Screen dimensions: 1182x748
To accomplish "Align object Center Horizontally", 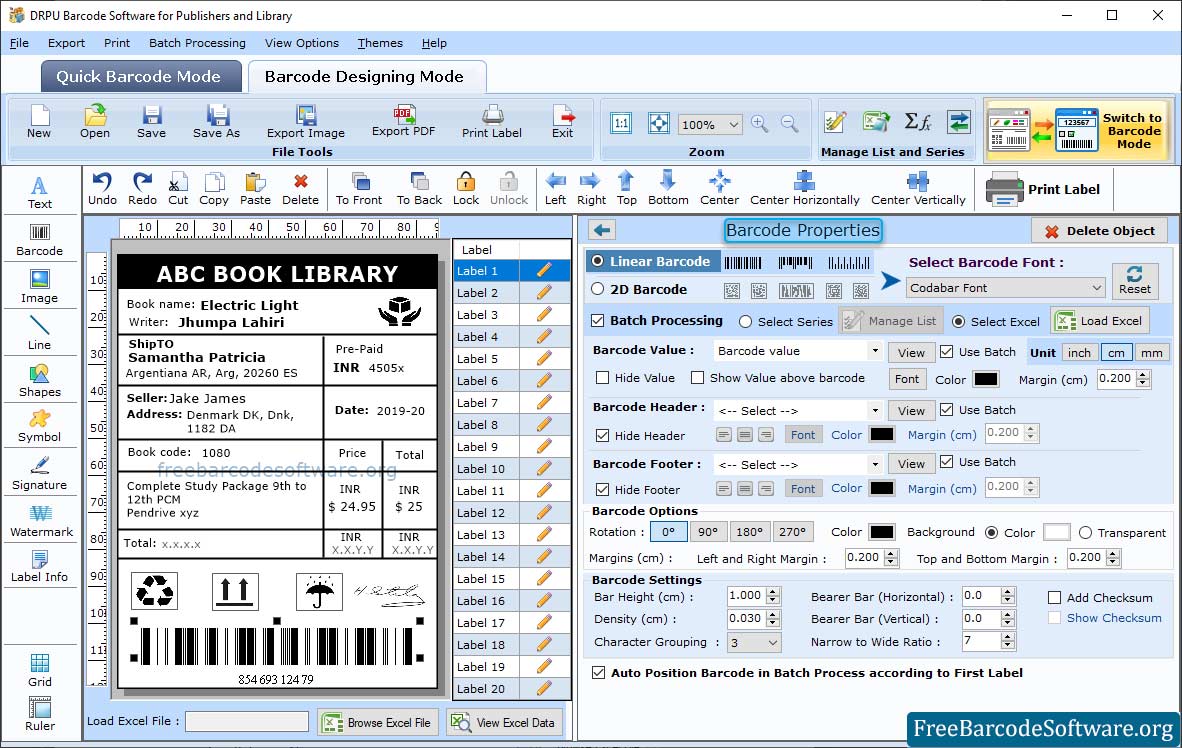I will point(804,189).
